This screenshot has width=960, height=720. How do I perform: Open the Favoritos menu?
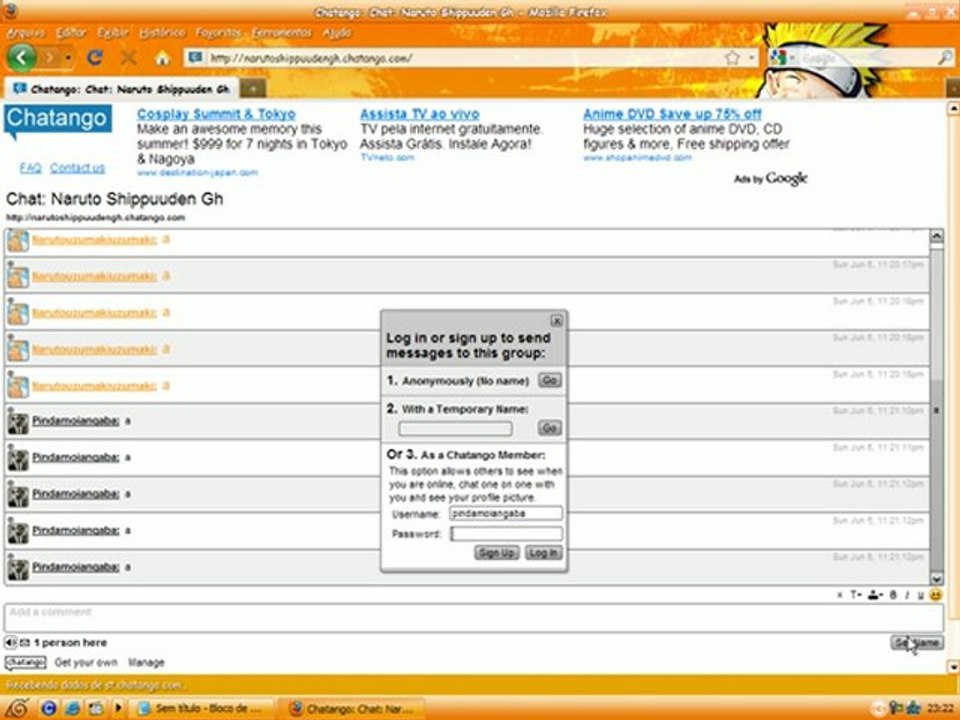219,32
